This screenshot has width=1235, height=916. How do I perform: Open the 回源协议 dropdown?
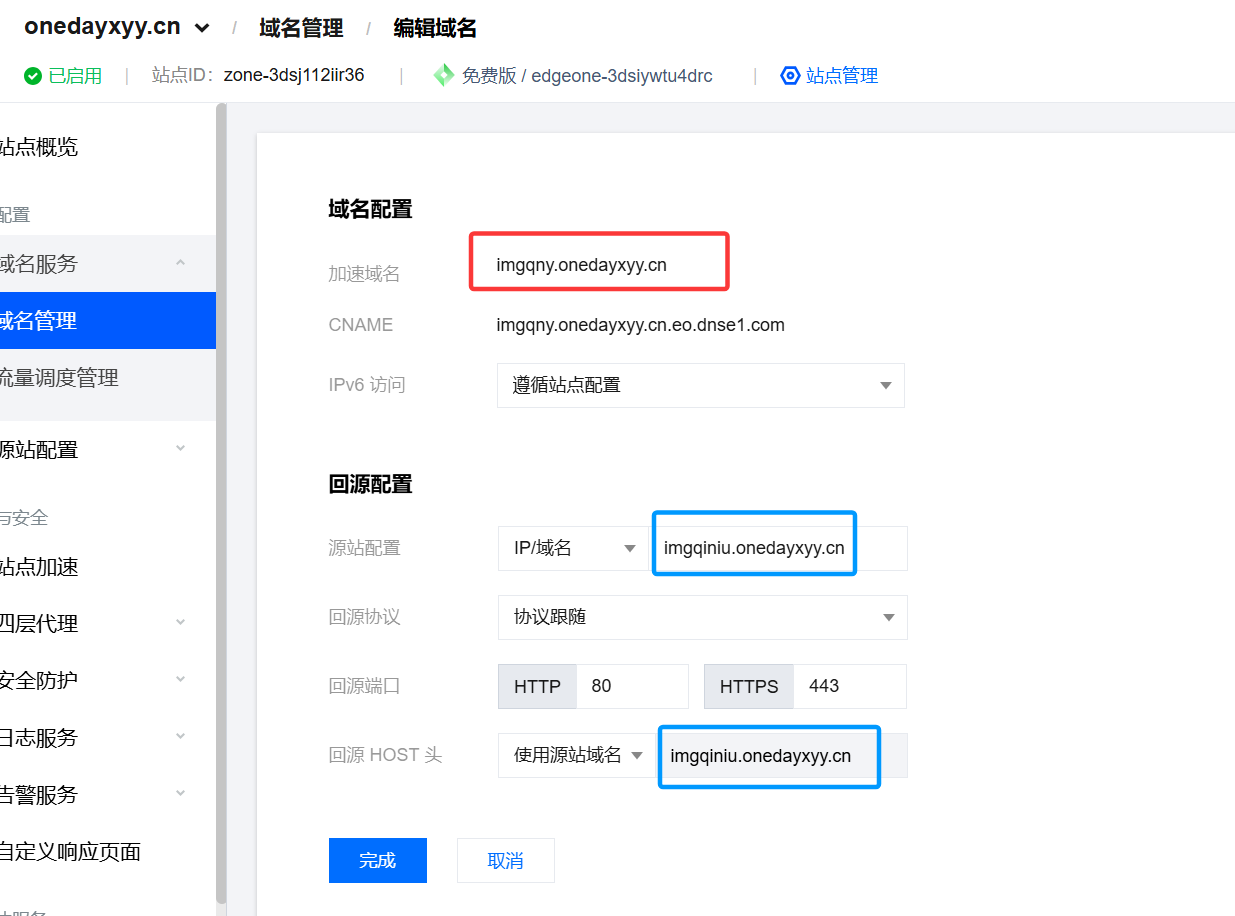pos(887,618)
